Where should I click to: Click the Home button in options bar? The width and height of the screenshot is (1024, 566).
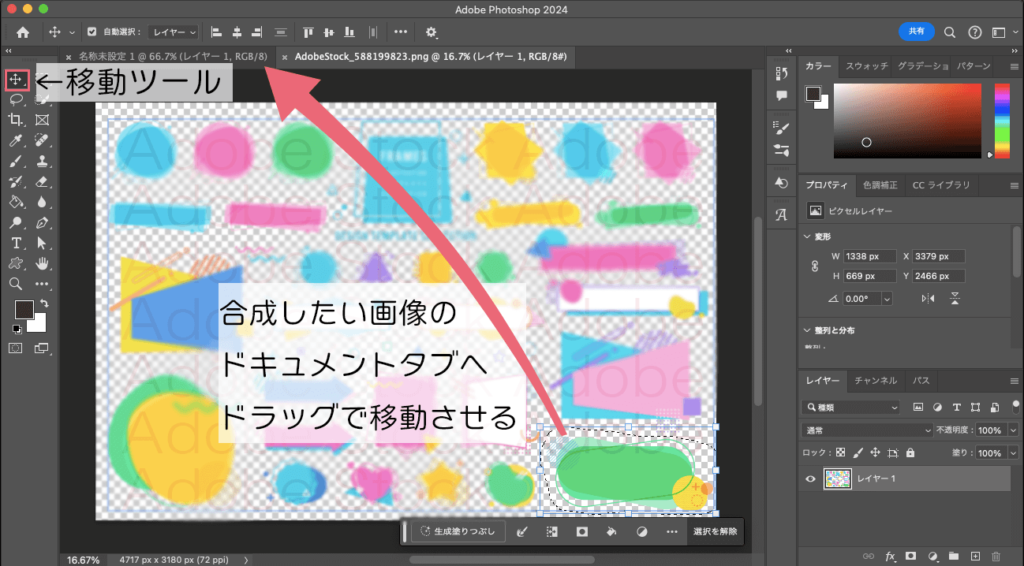click(23, 32)
